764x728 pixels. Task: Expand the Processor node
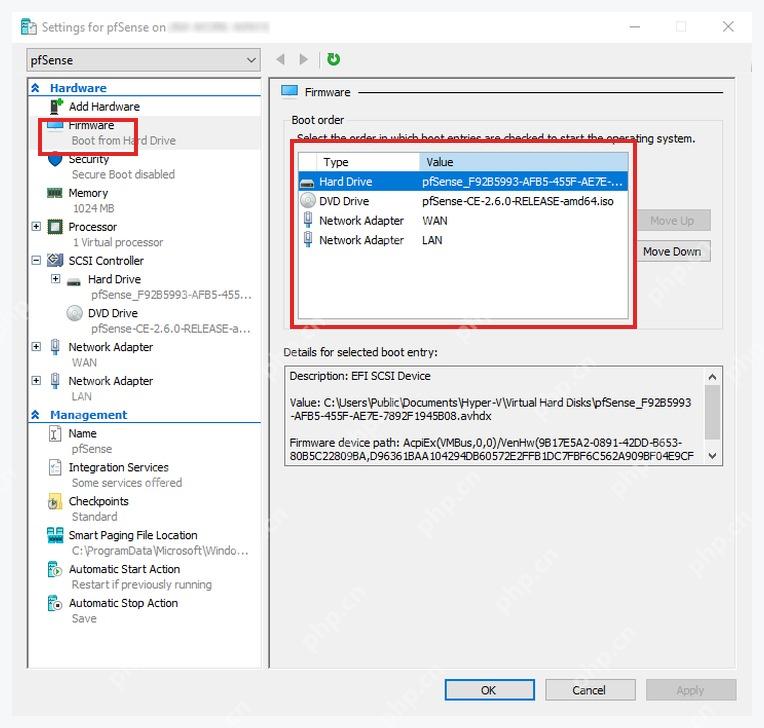tap(36, 227)
